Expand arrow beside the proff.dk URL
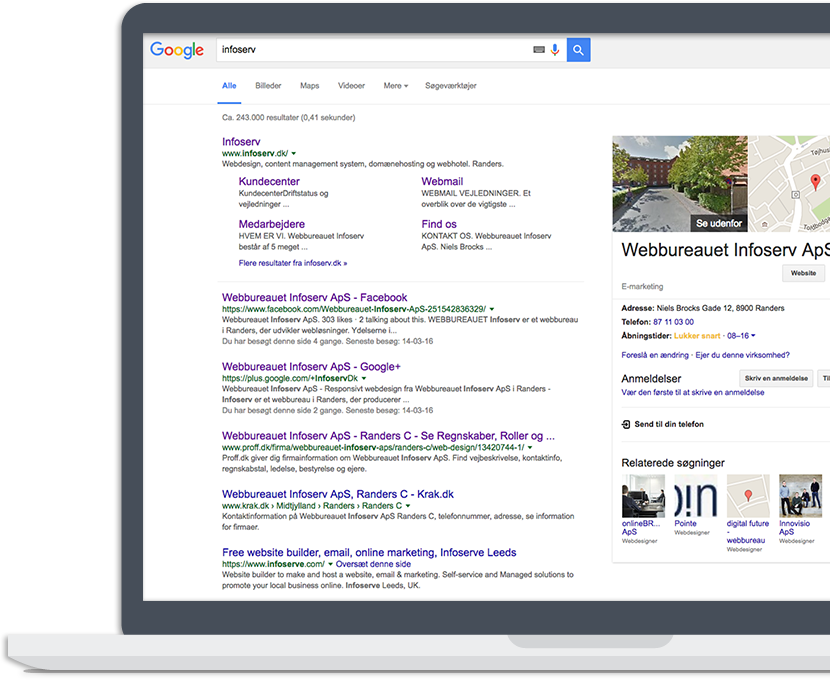This screenshot has height=680, width=830. pyautogui.click(x=530, y=448)
